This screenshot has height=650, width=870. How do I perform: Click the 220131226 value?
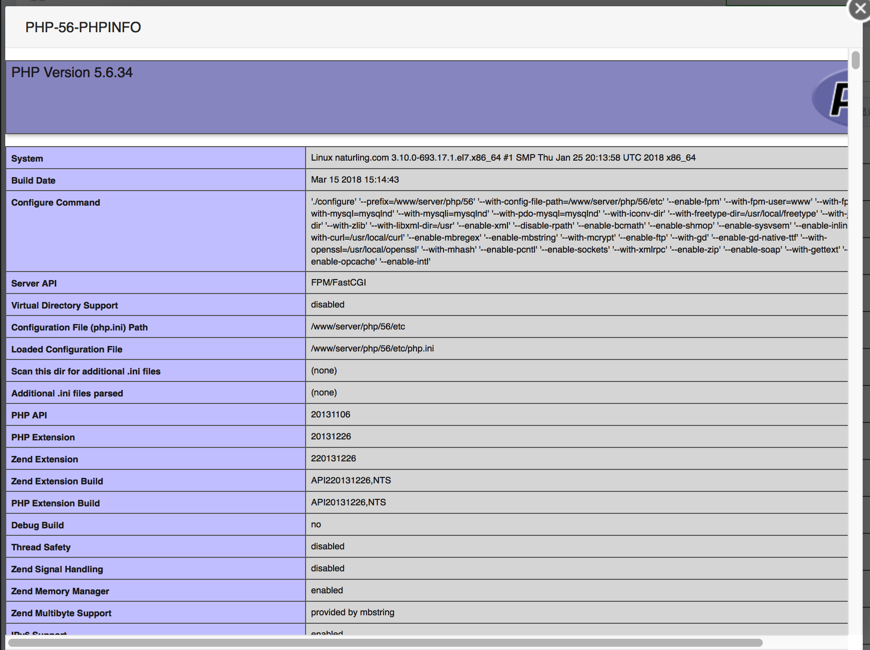click(x=333, y=458)
